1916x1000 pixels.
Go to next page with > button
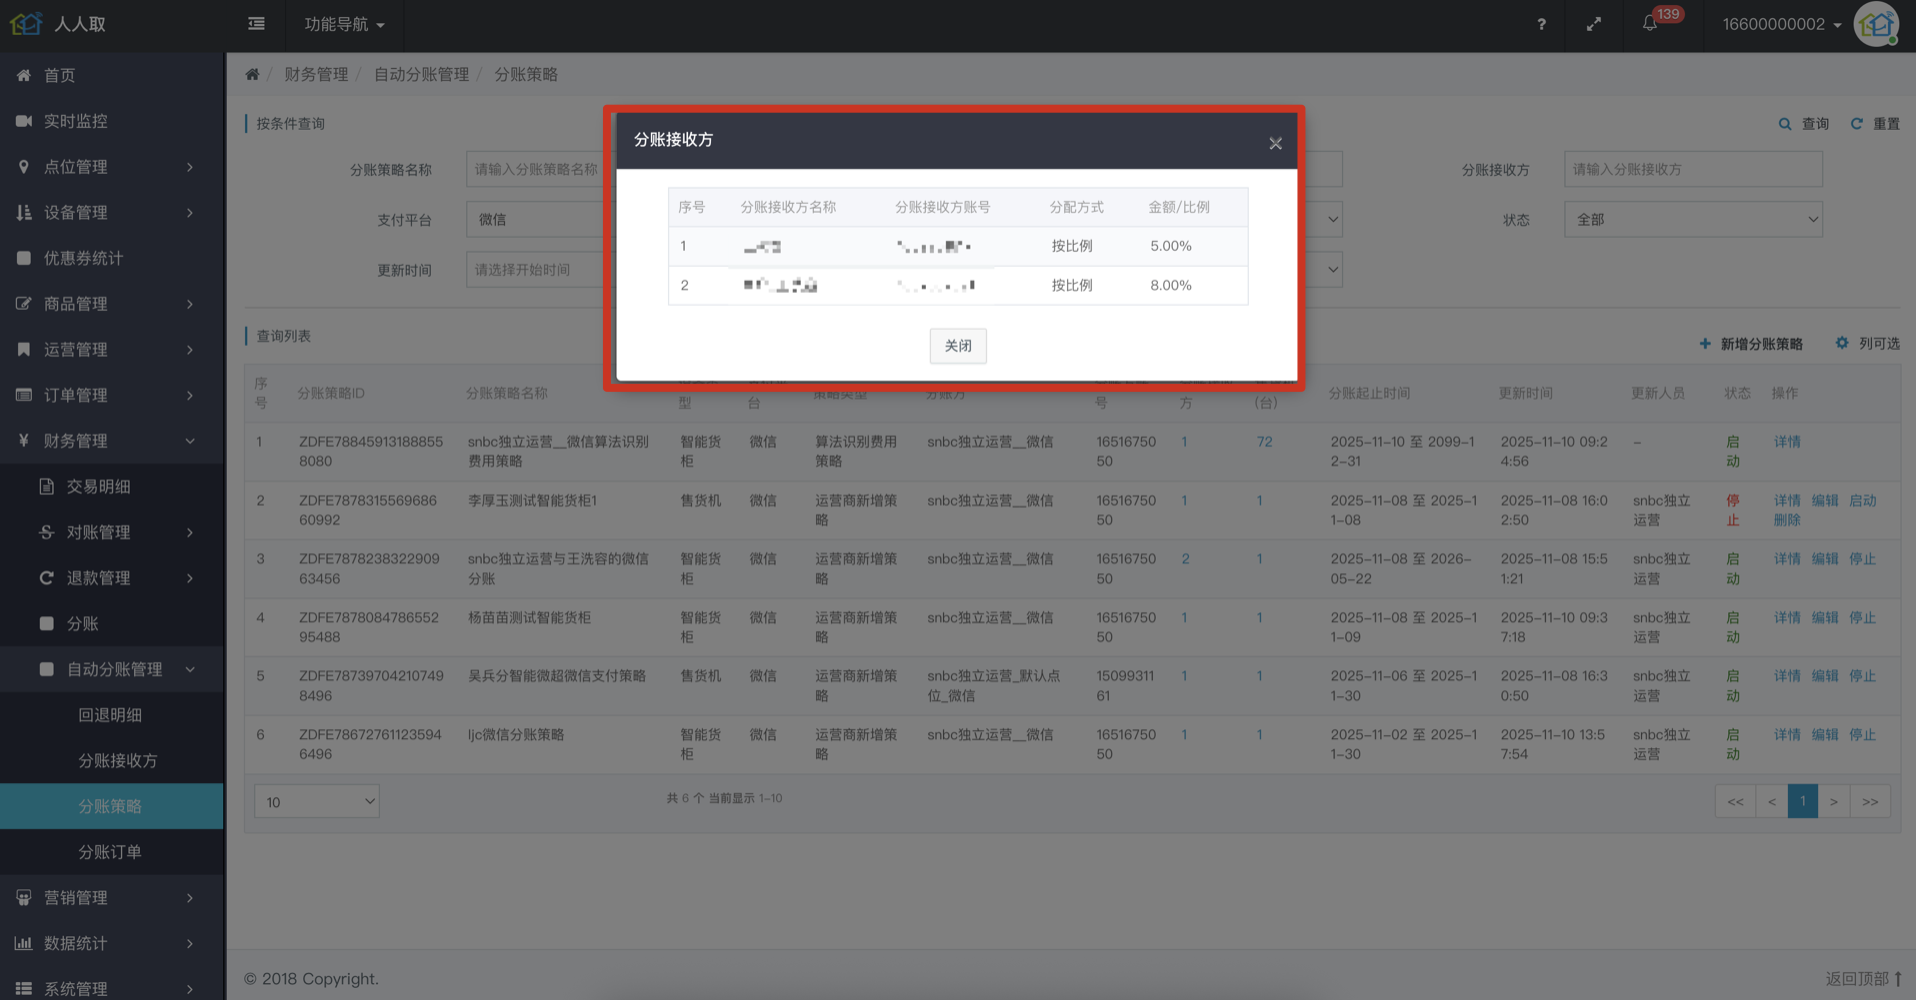(1833, 802)
